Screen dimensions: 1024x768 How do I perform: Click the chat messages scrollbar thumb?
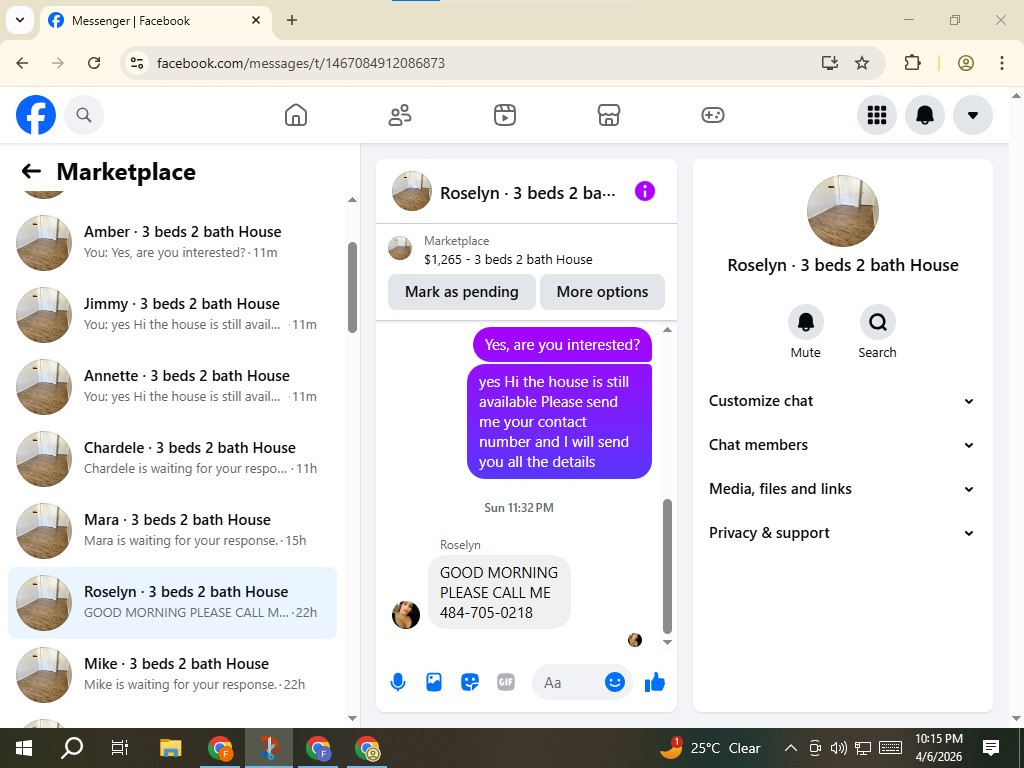(x=667, y=566)
